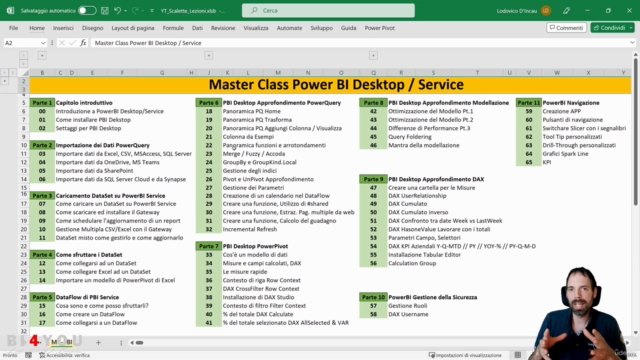Click the horizontal scrollbar thumb
This screenshot has width=640, height=360.
pyautogui.click(x=140, y=343)
